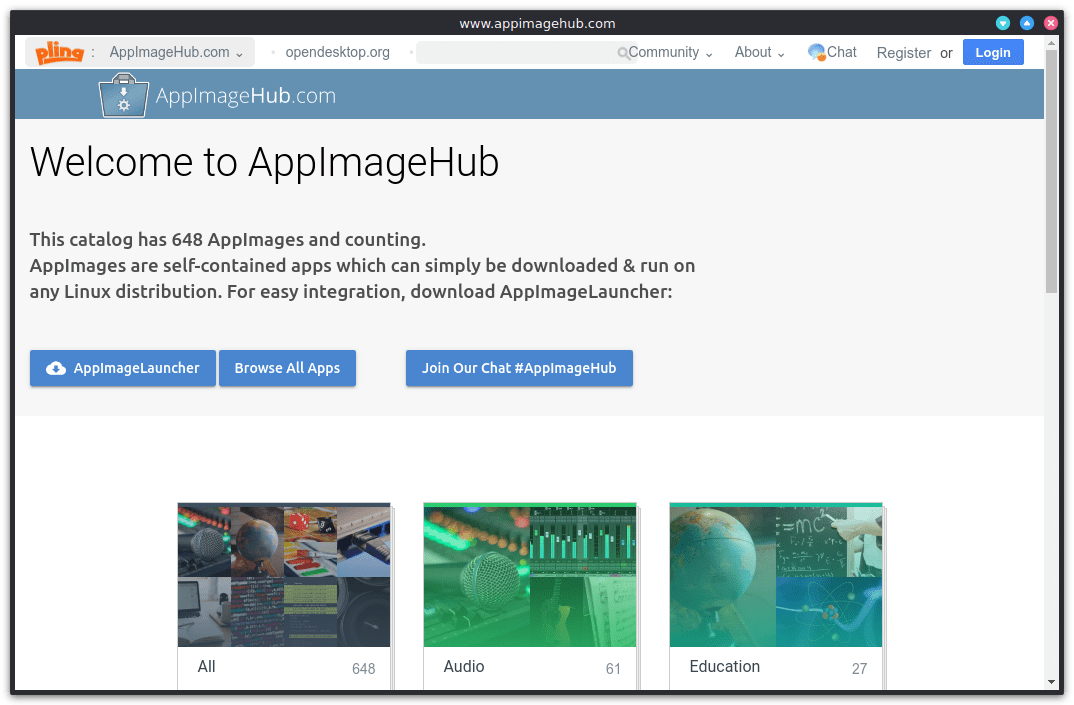The width and height of the screenshot is (1074, 705).
Task: Maximize the window with the blue button
Action: [1027, 23]
